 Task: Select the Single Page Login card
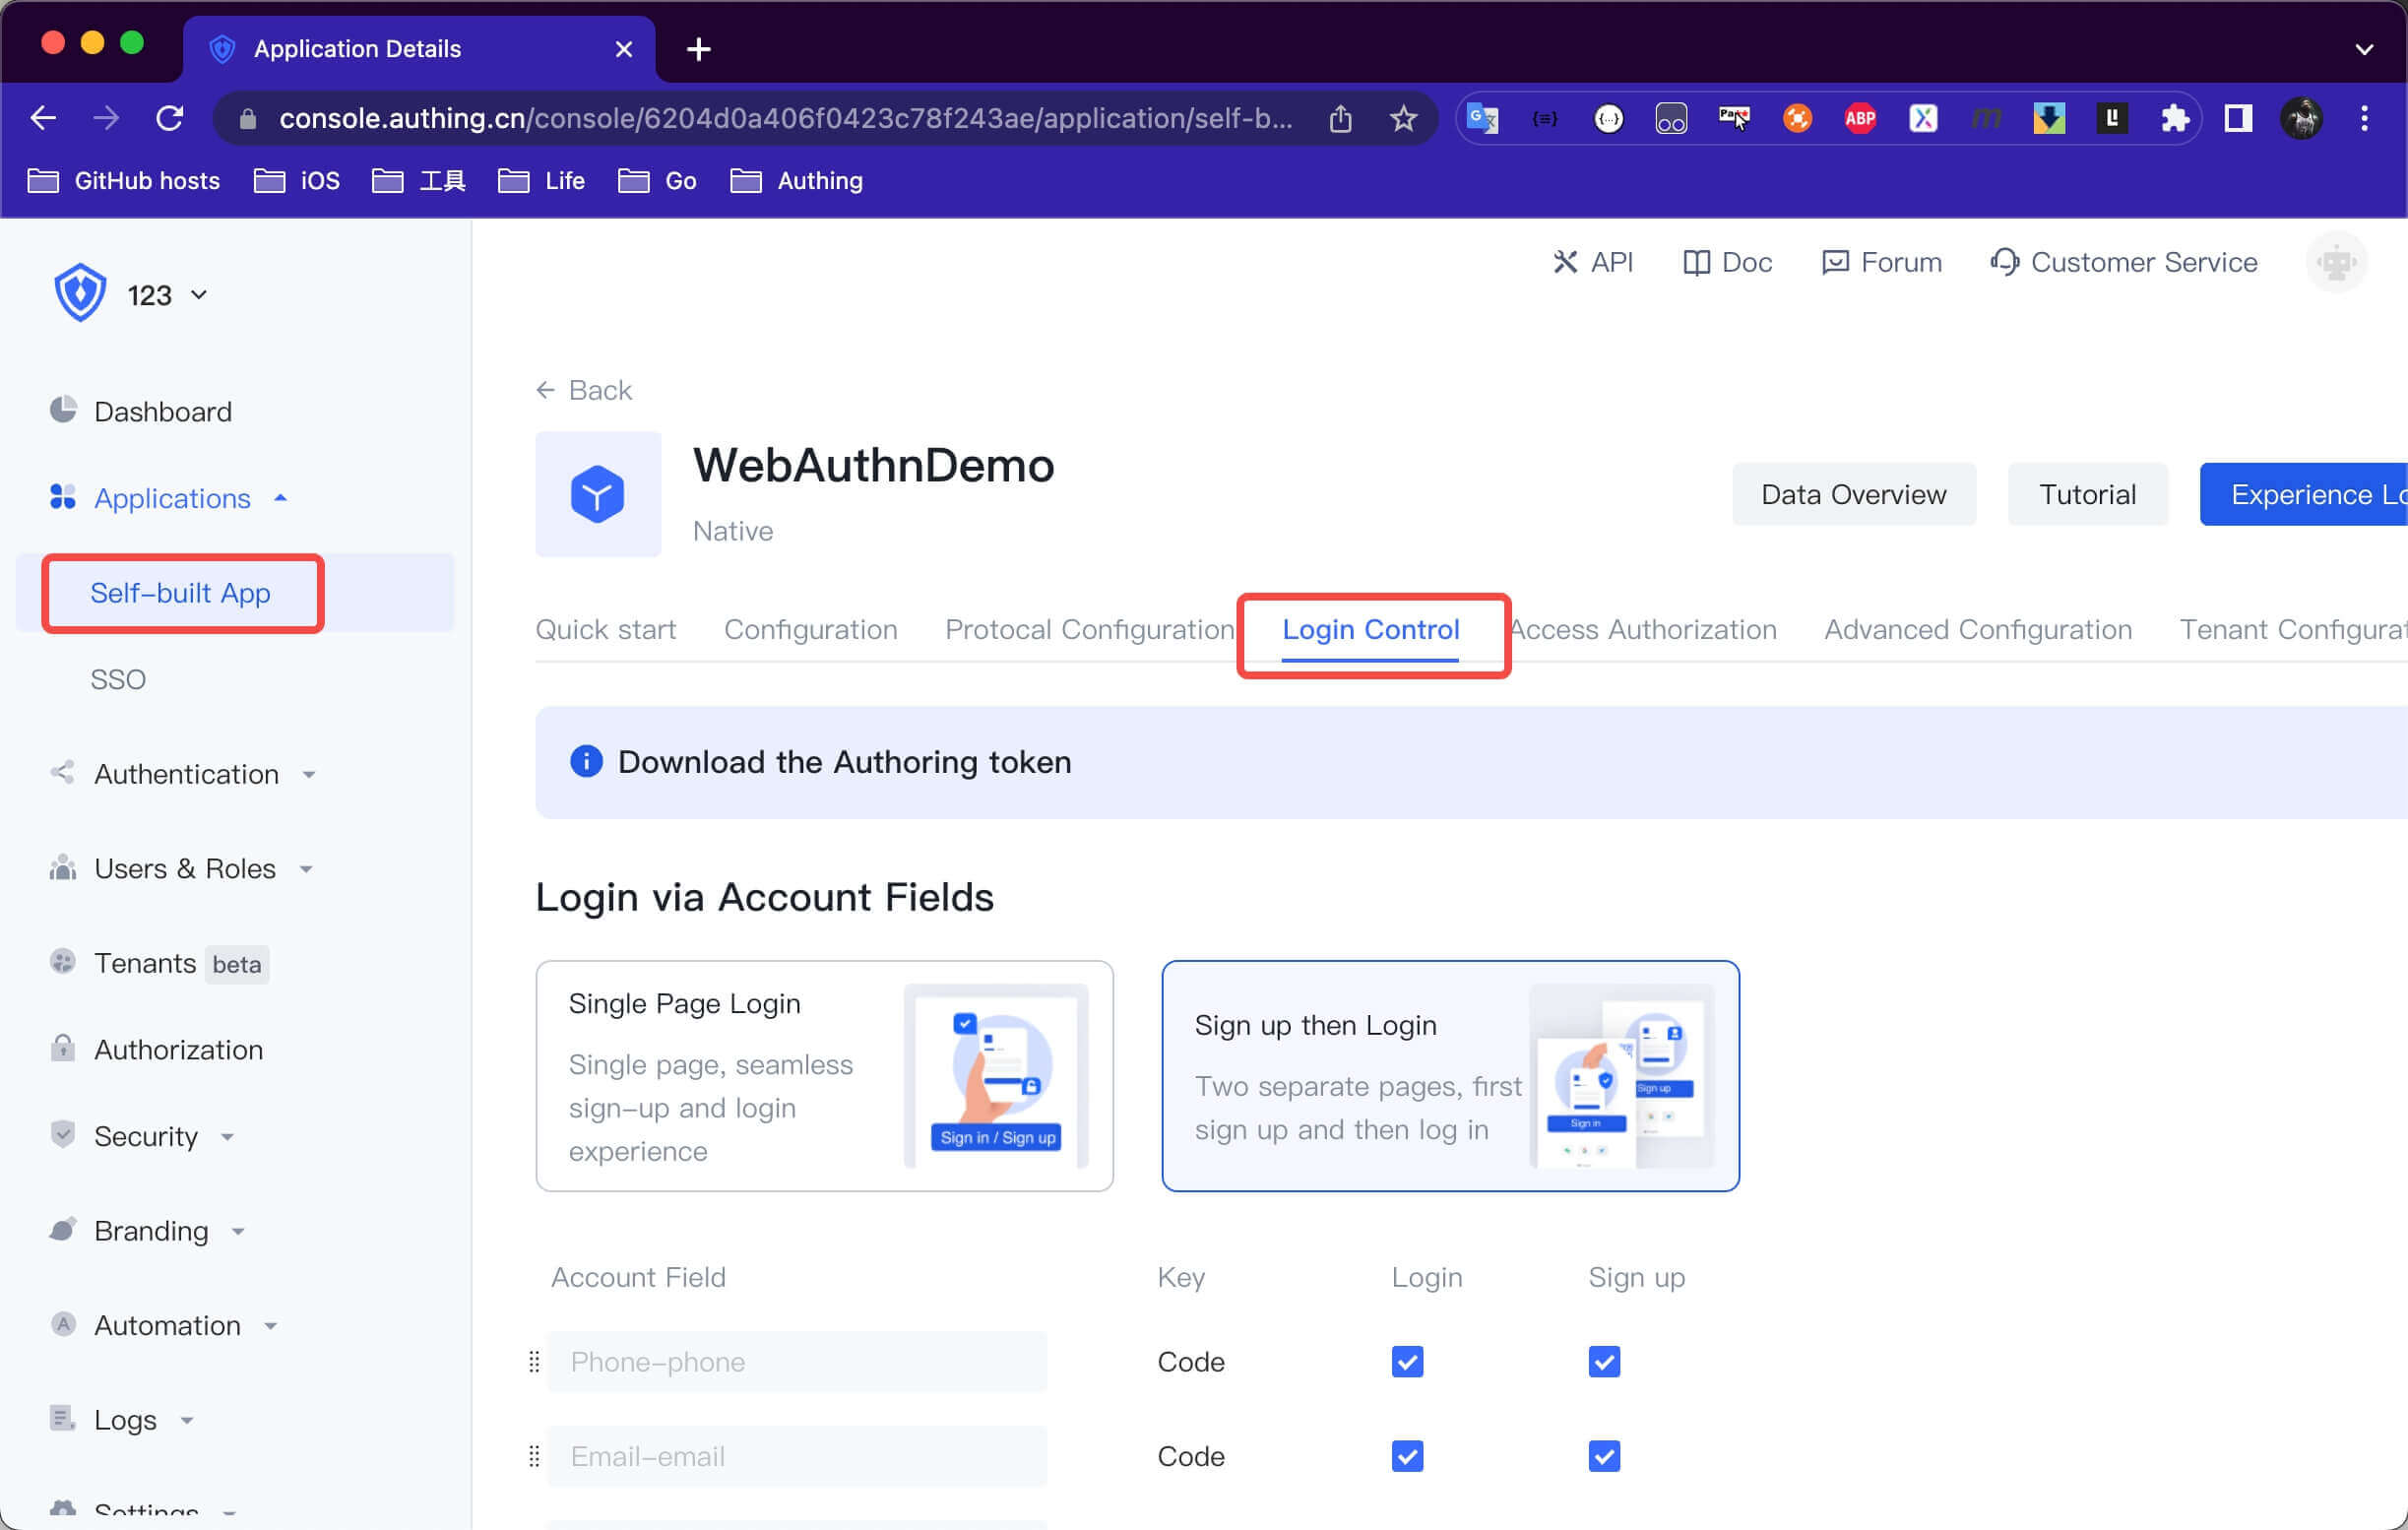tap(824, 1076)
